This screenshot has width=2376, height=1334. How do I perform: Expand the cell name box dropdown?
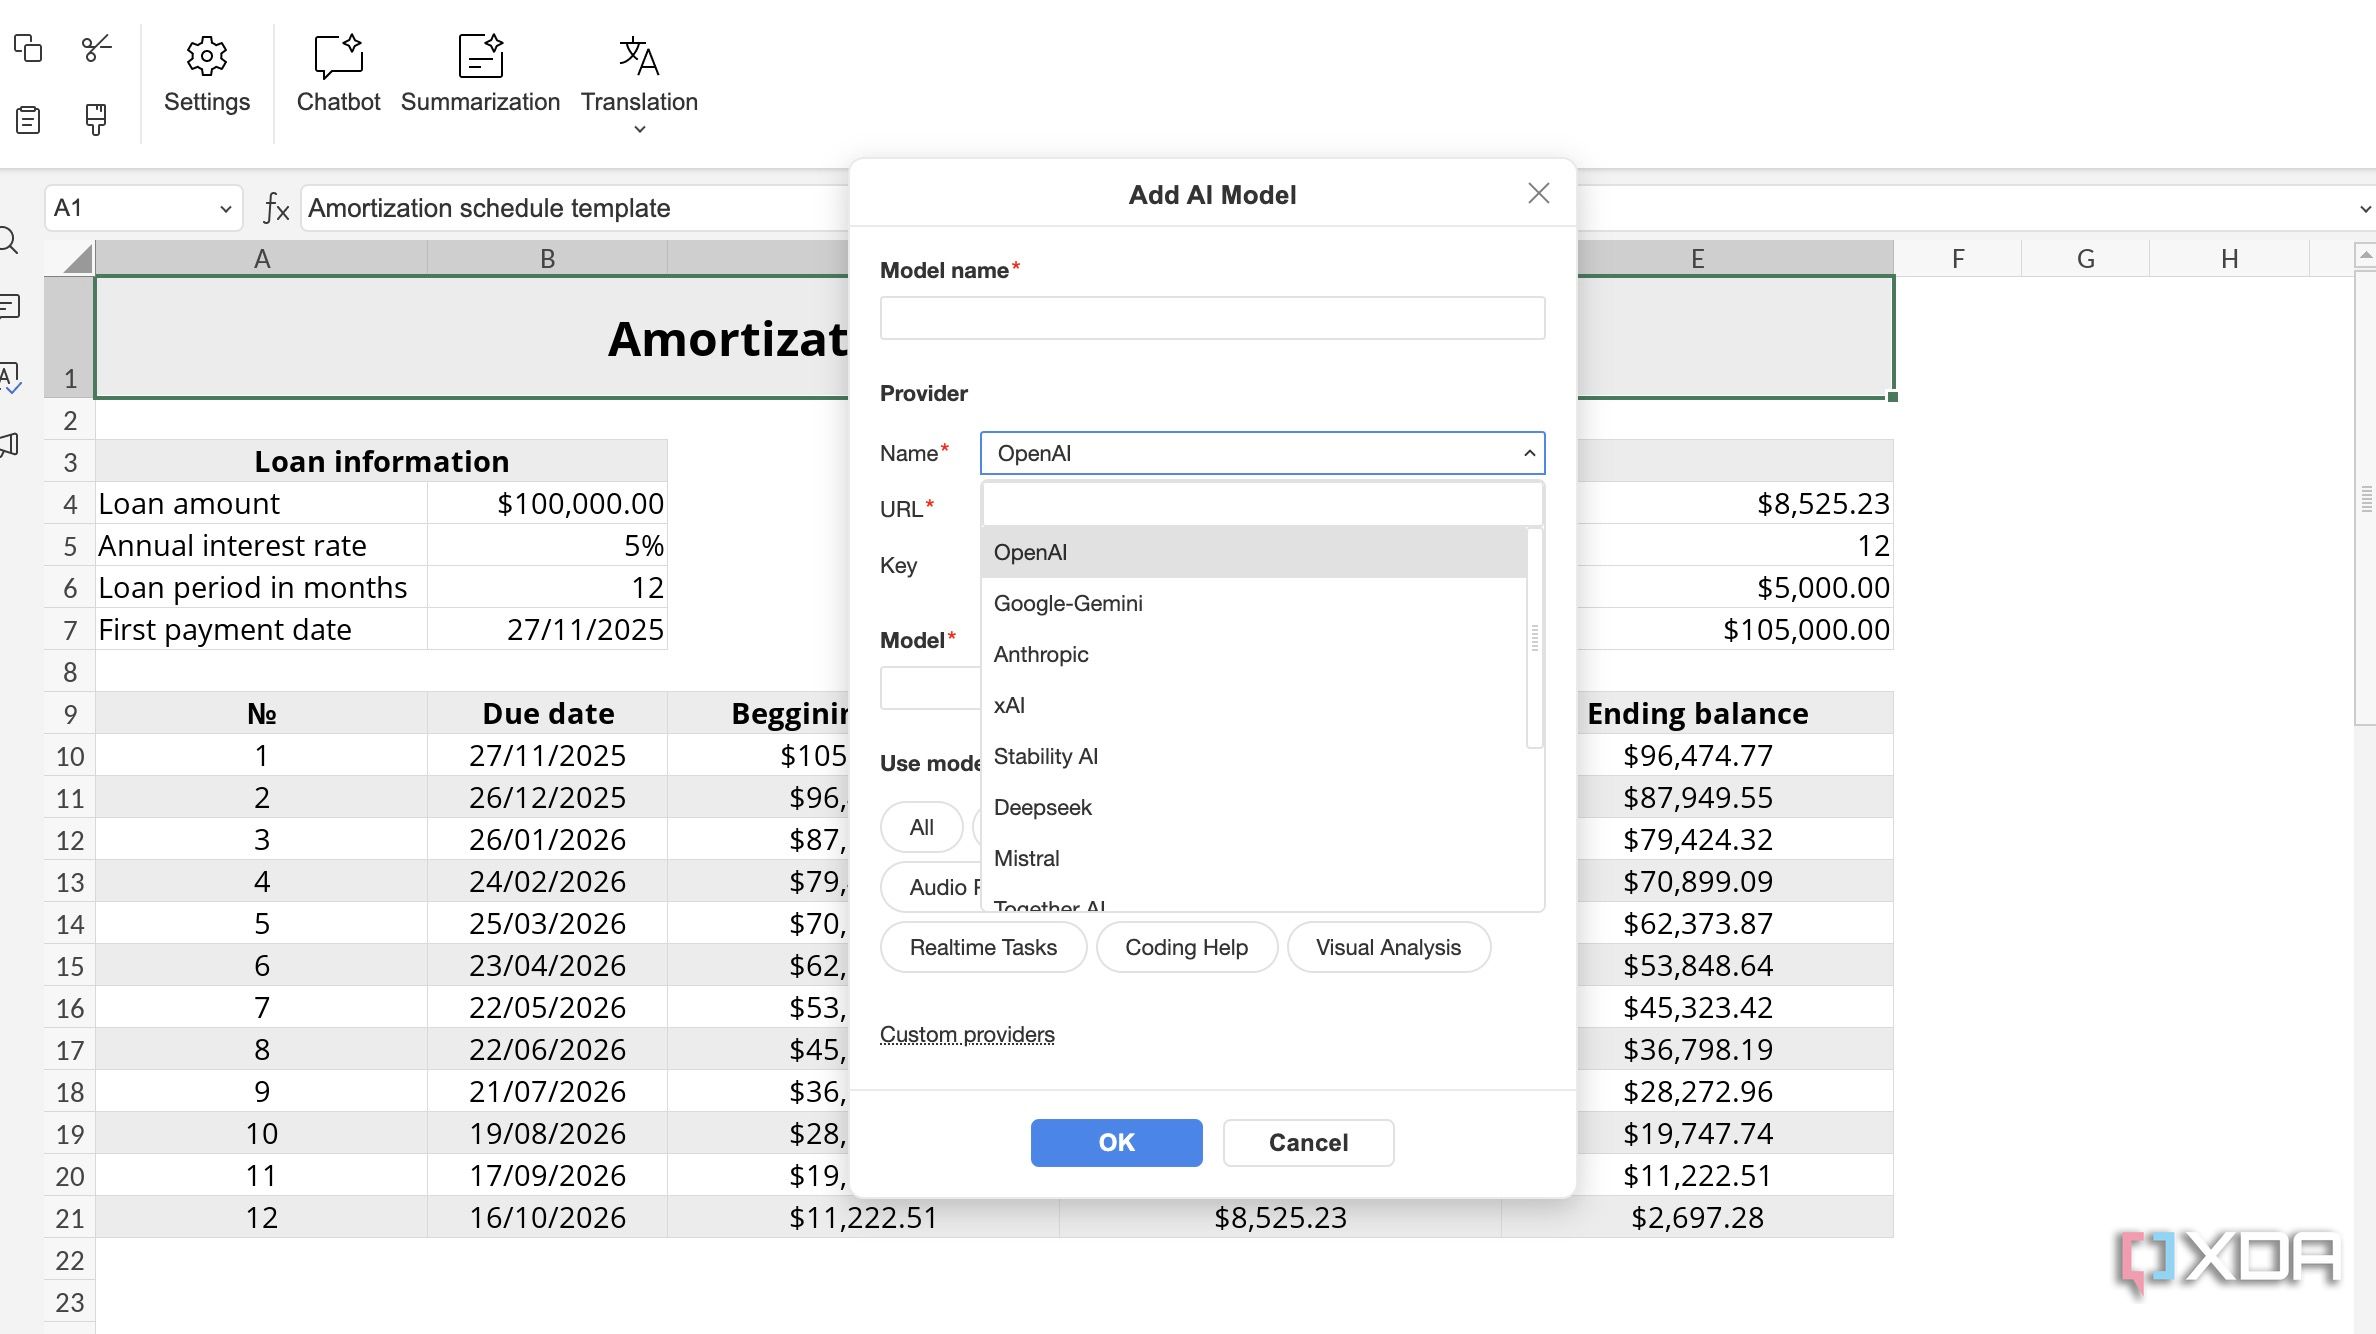(225, 209)
